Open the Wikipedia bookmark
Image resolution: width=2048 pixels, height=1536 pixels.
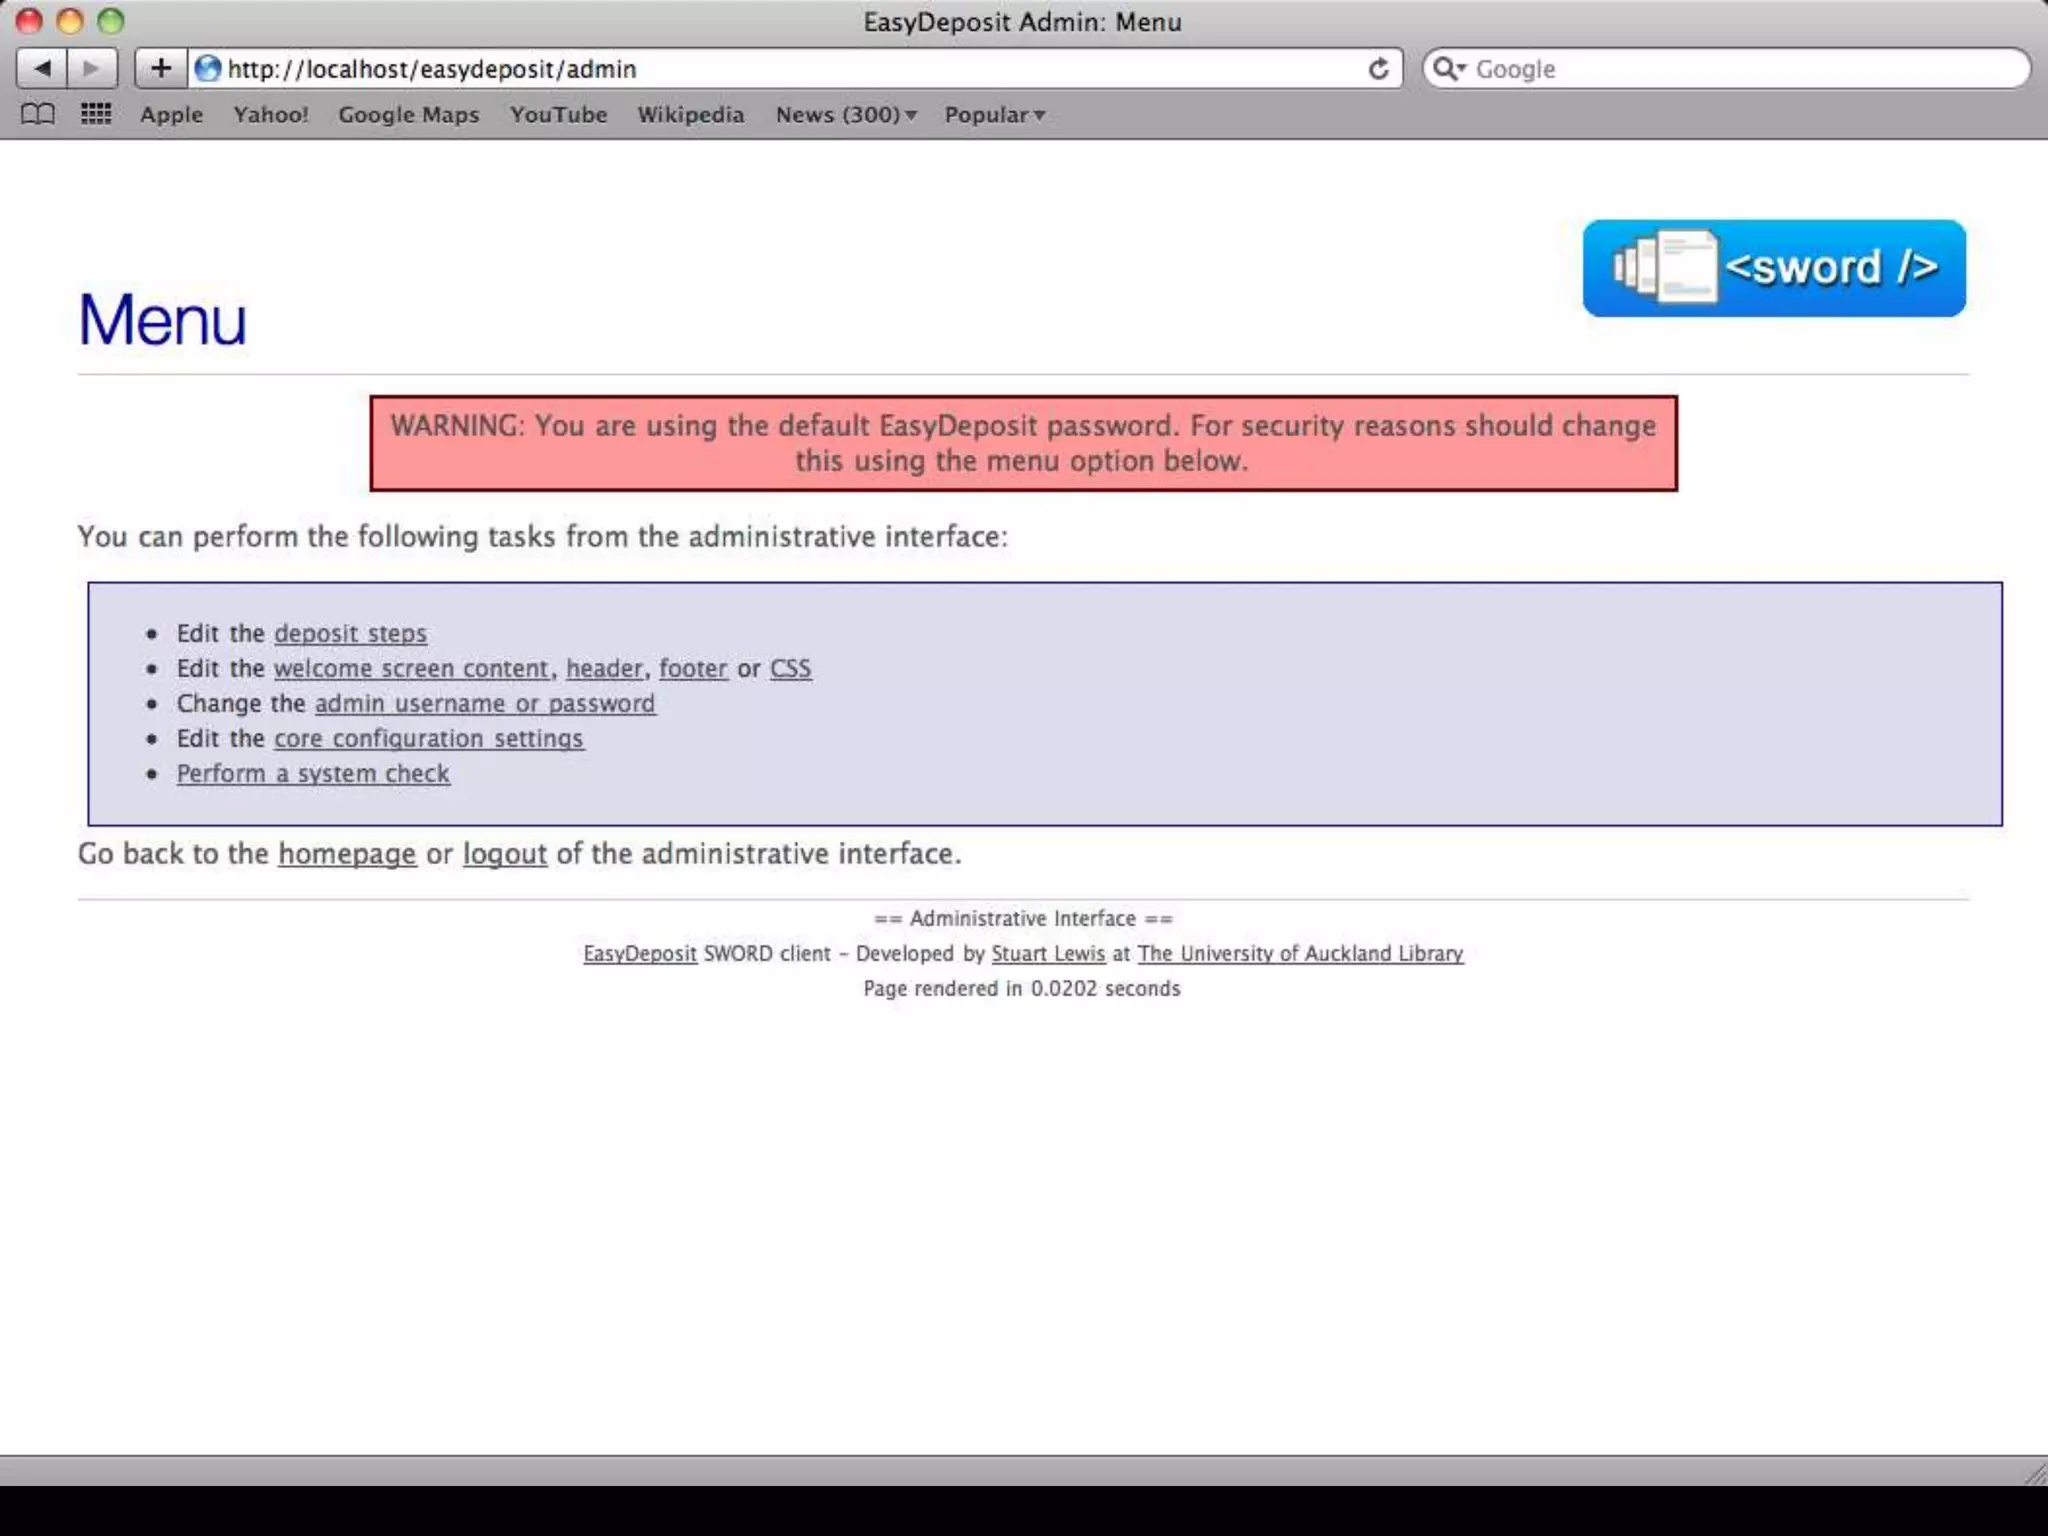690,115
